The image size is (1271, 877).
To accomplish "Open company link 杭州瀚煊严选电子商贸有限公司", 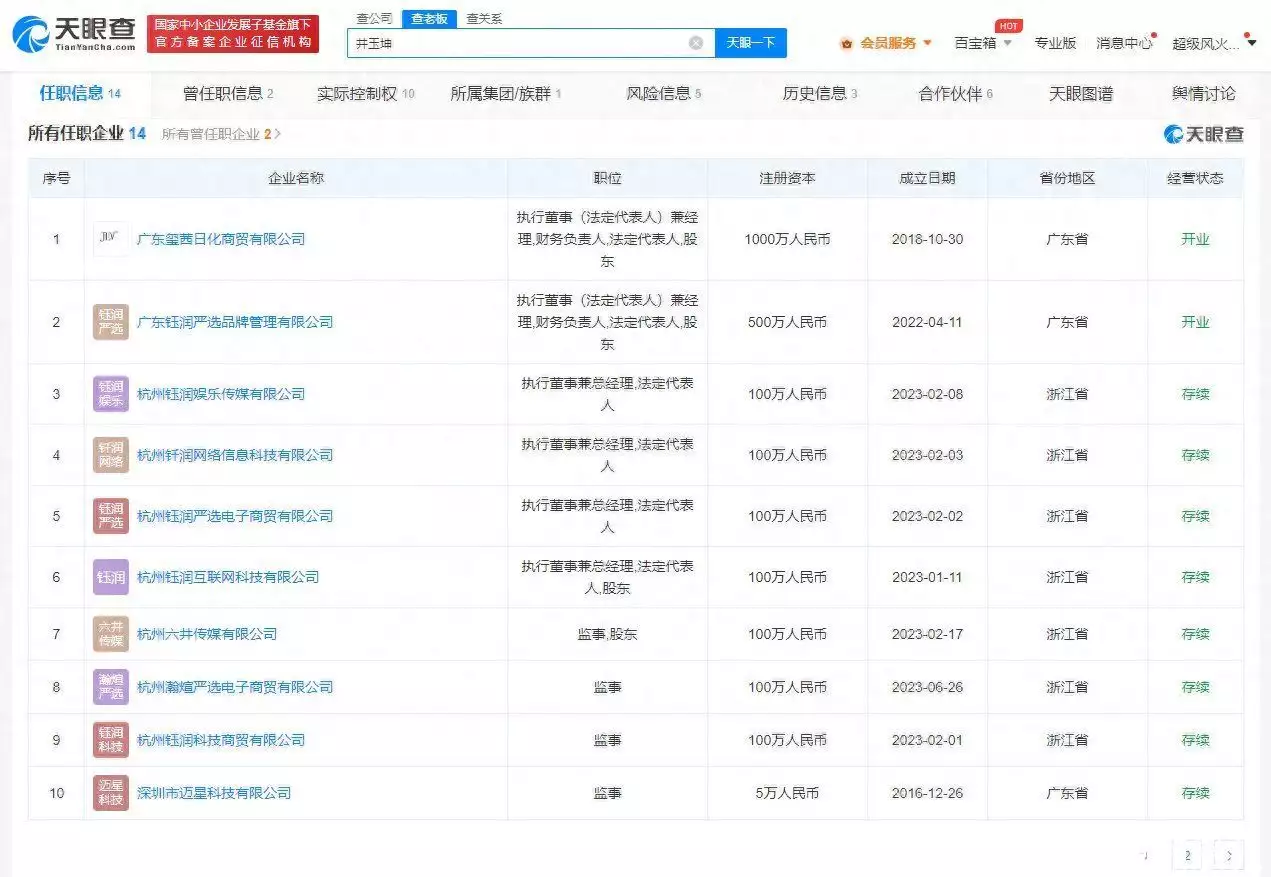I will [x=235, y=687].
